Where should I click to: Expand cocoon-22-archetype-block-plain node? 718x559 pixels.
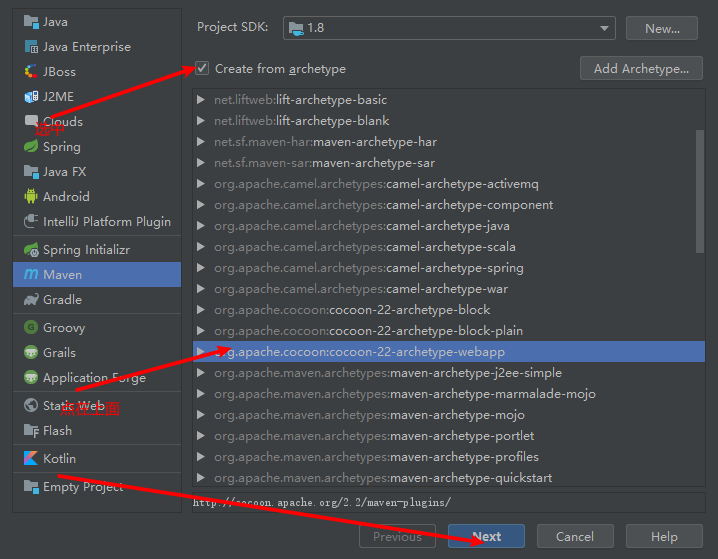(x=201, y=331)
